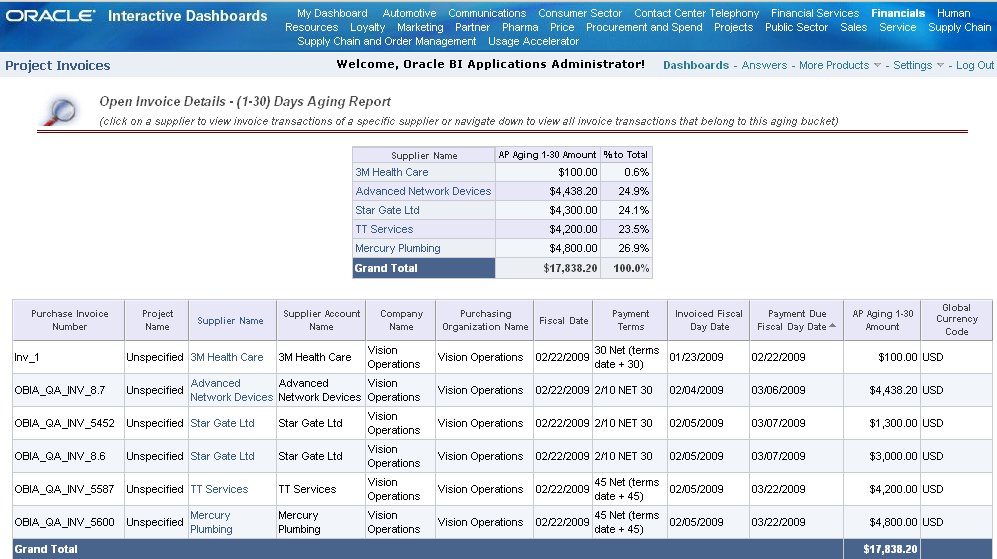Click the Oracle logo
The image size is (997, 559).
click(51, 16)
